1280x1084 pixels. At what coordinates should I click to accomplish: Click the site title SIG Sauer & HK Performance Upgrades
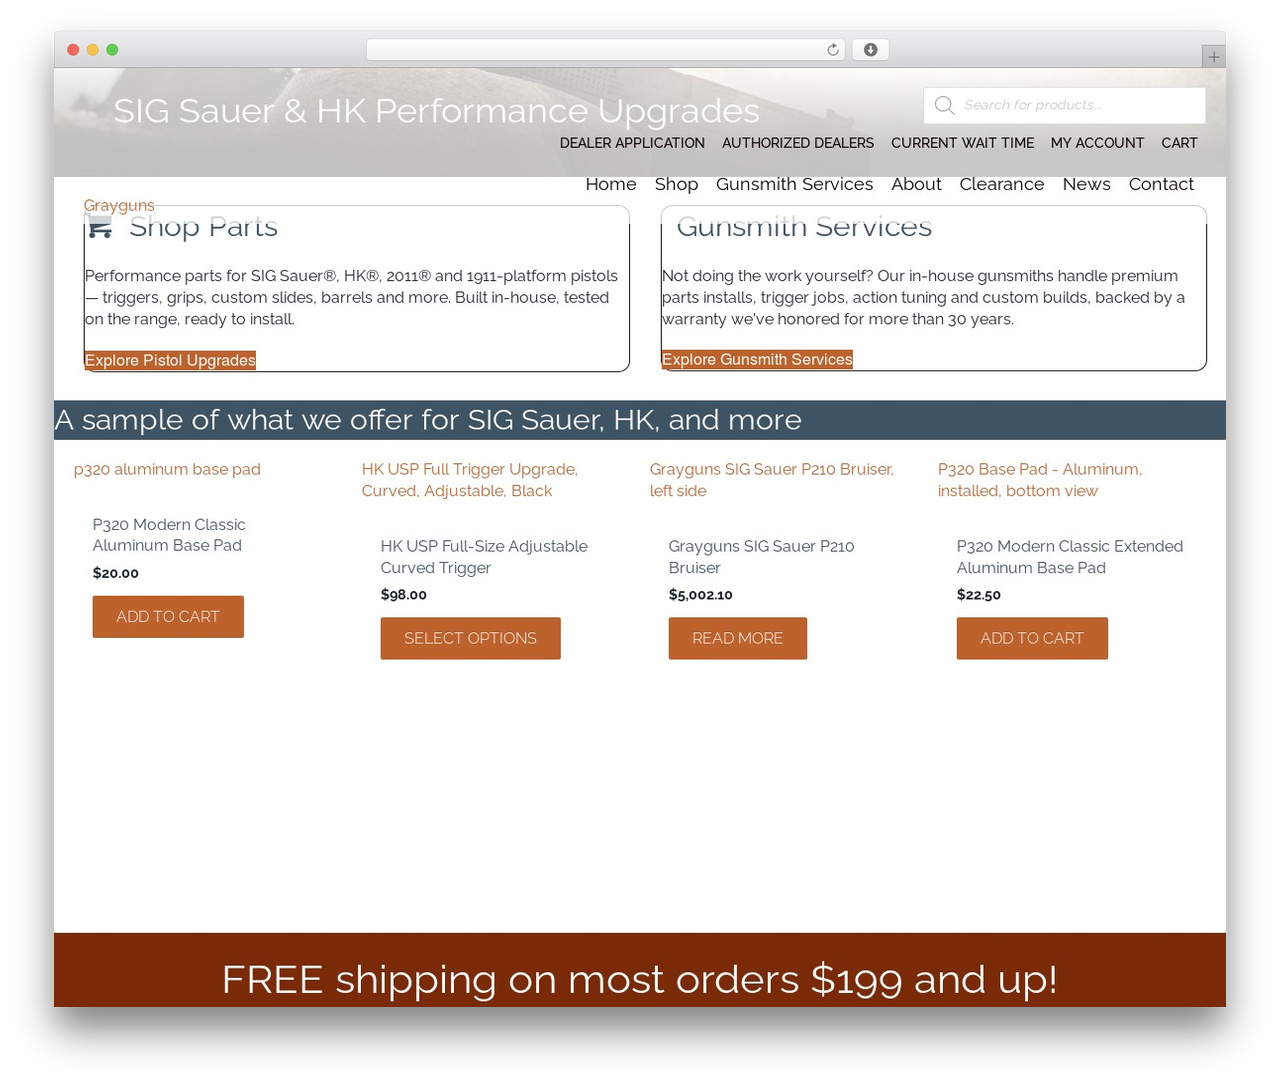pyautogui.click(x=436, y=110)
